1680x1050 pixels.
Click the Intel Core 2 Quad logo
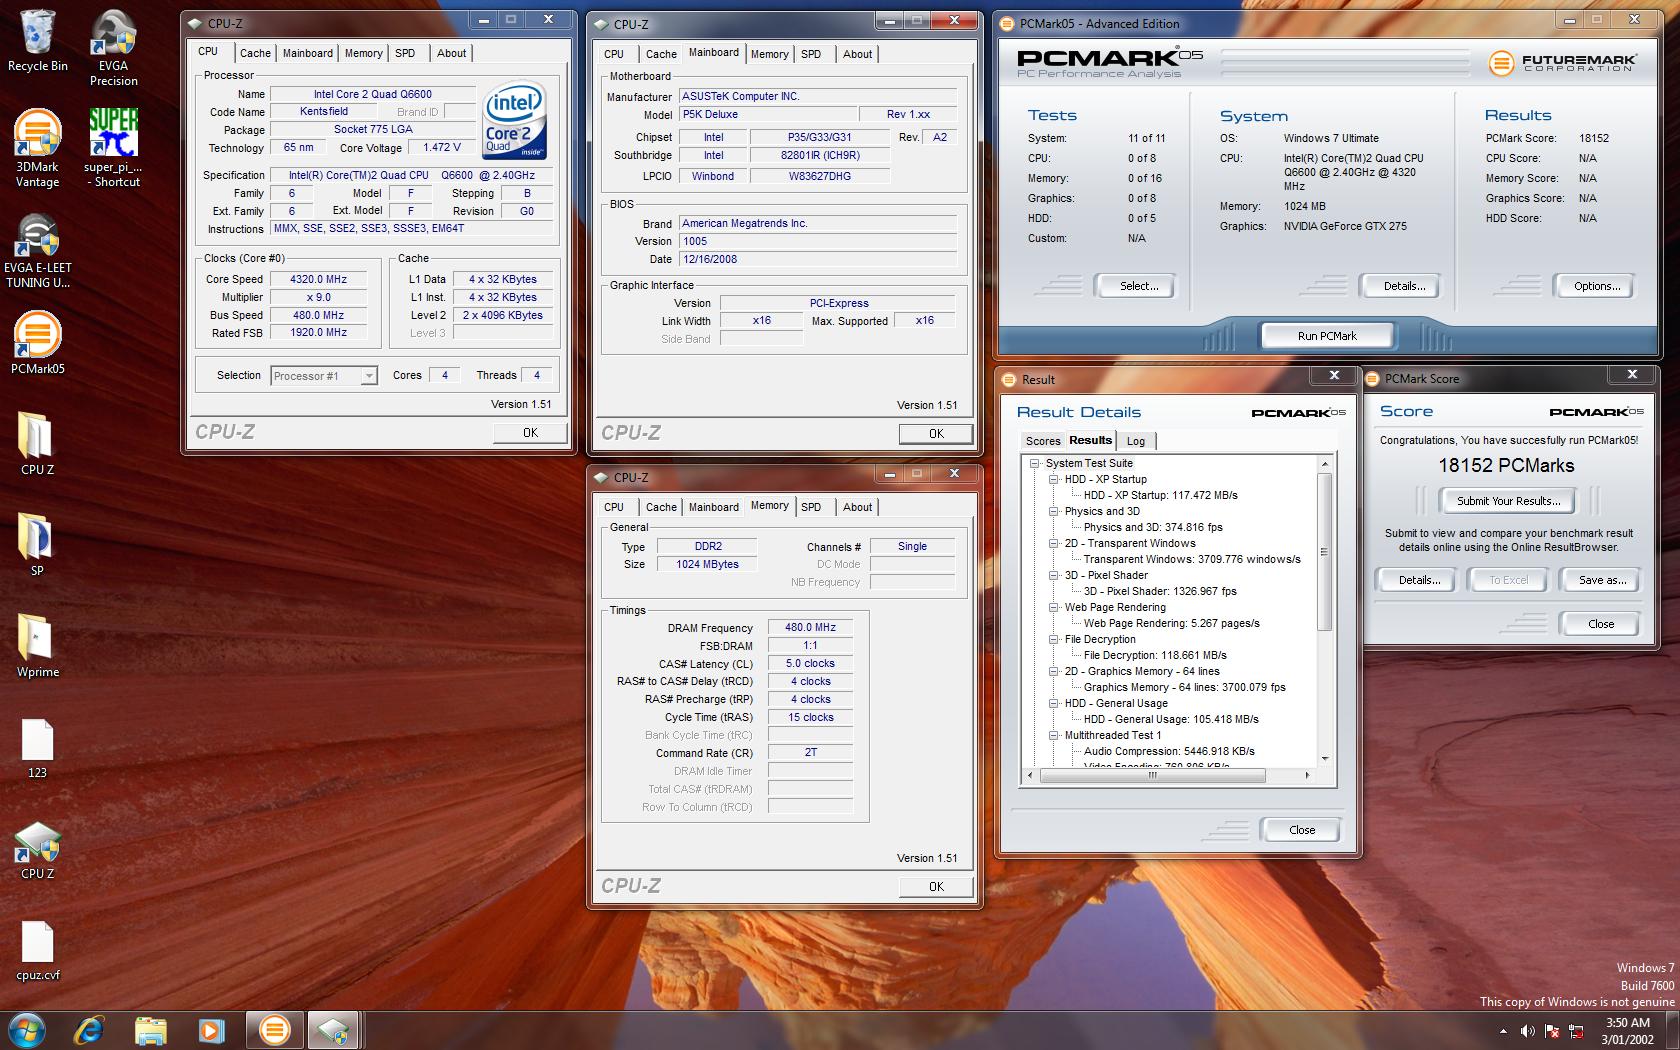515,121
